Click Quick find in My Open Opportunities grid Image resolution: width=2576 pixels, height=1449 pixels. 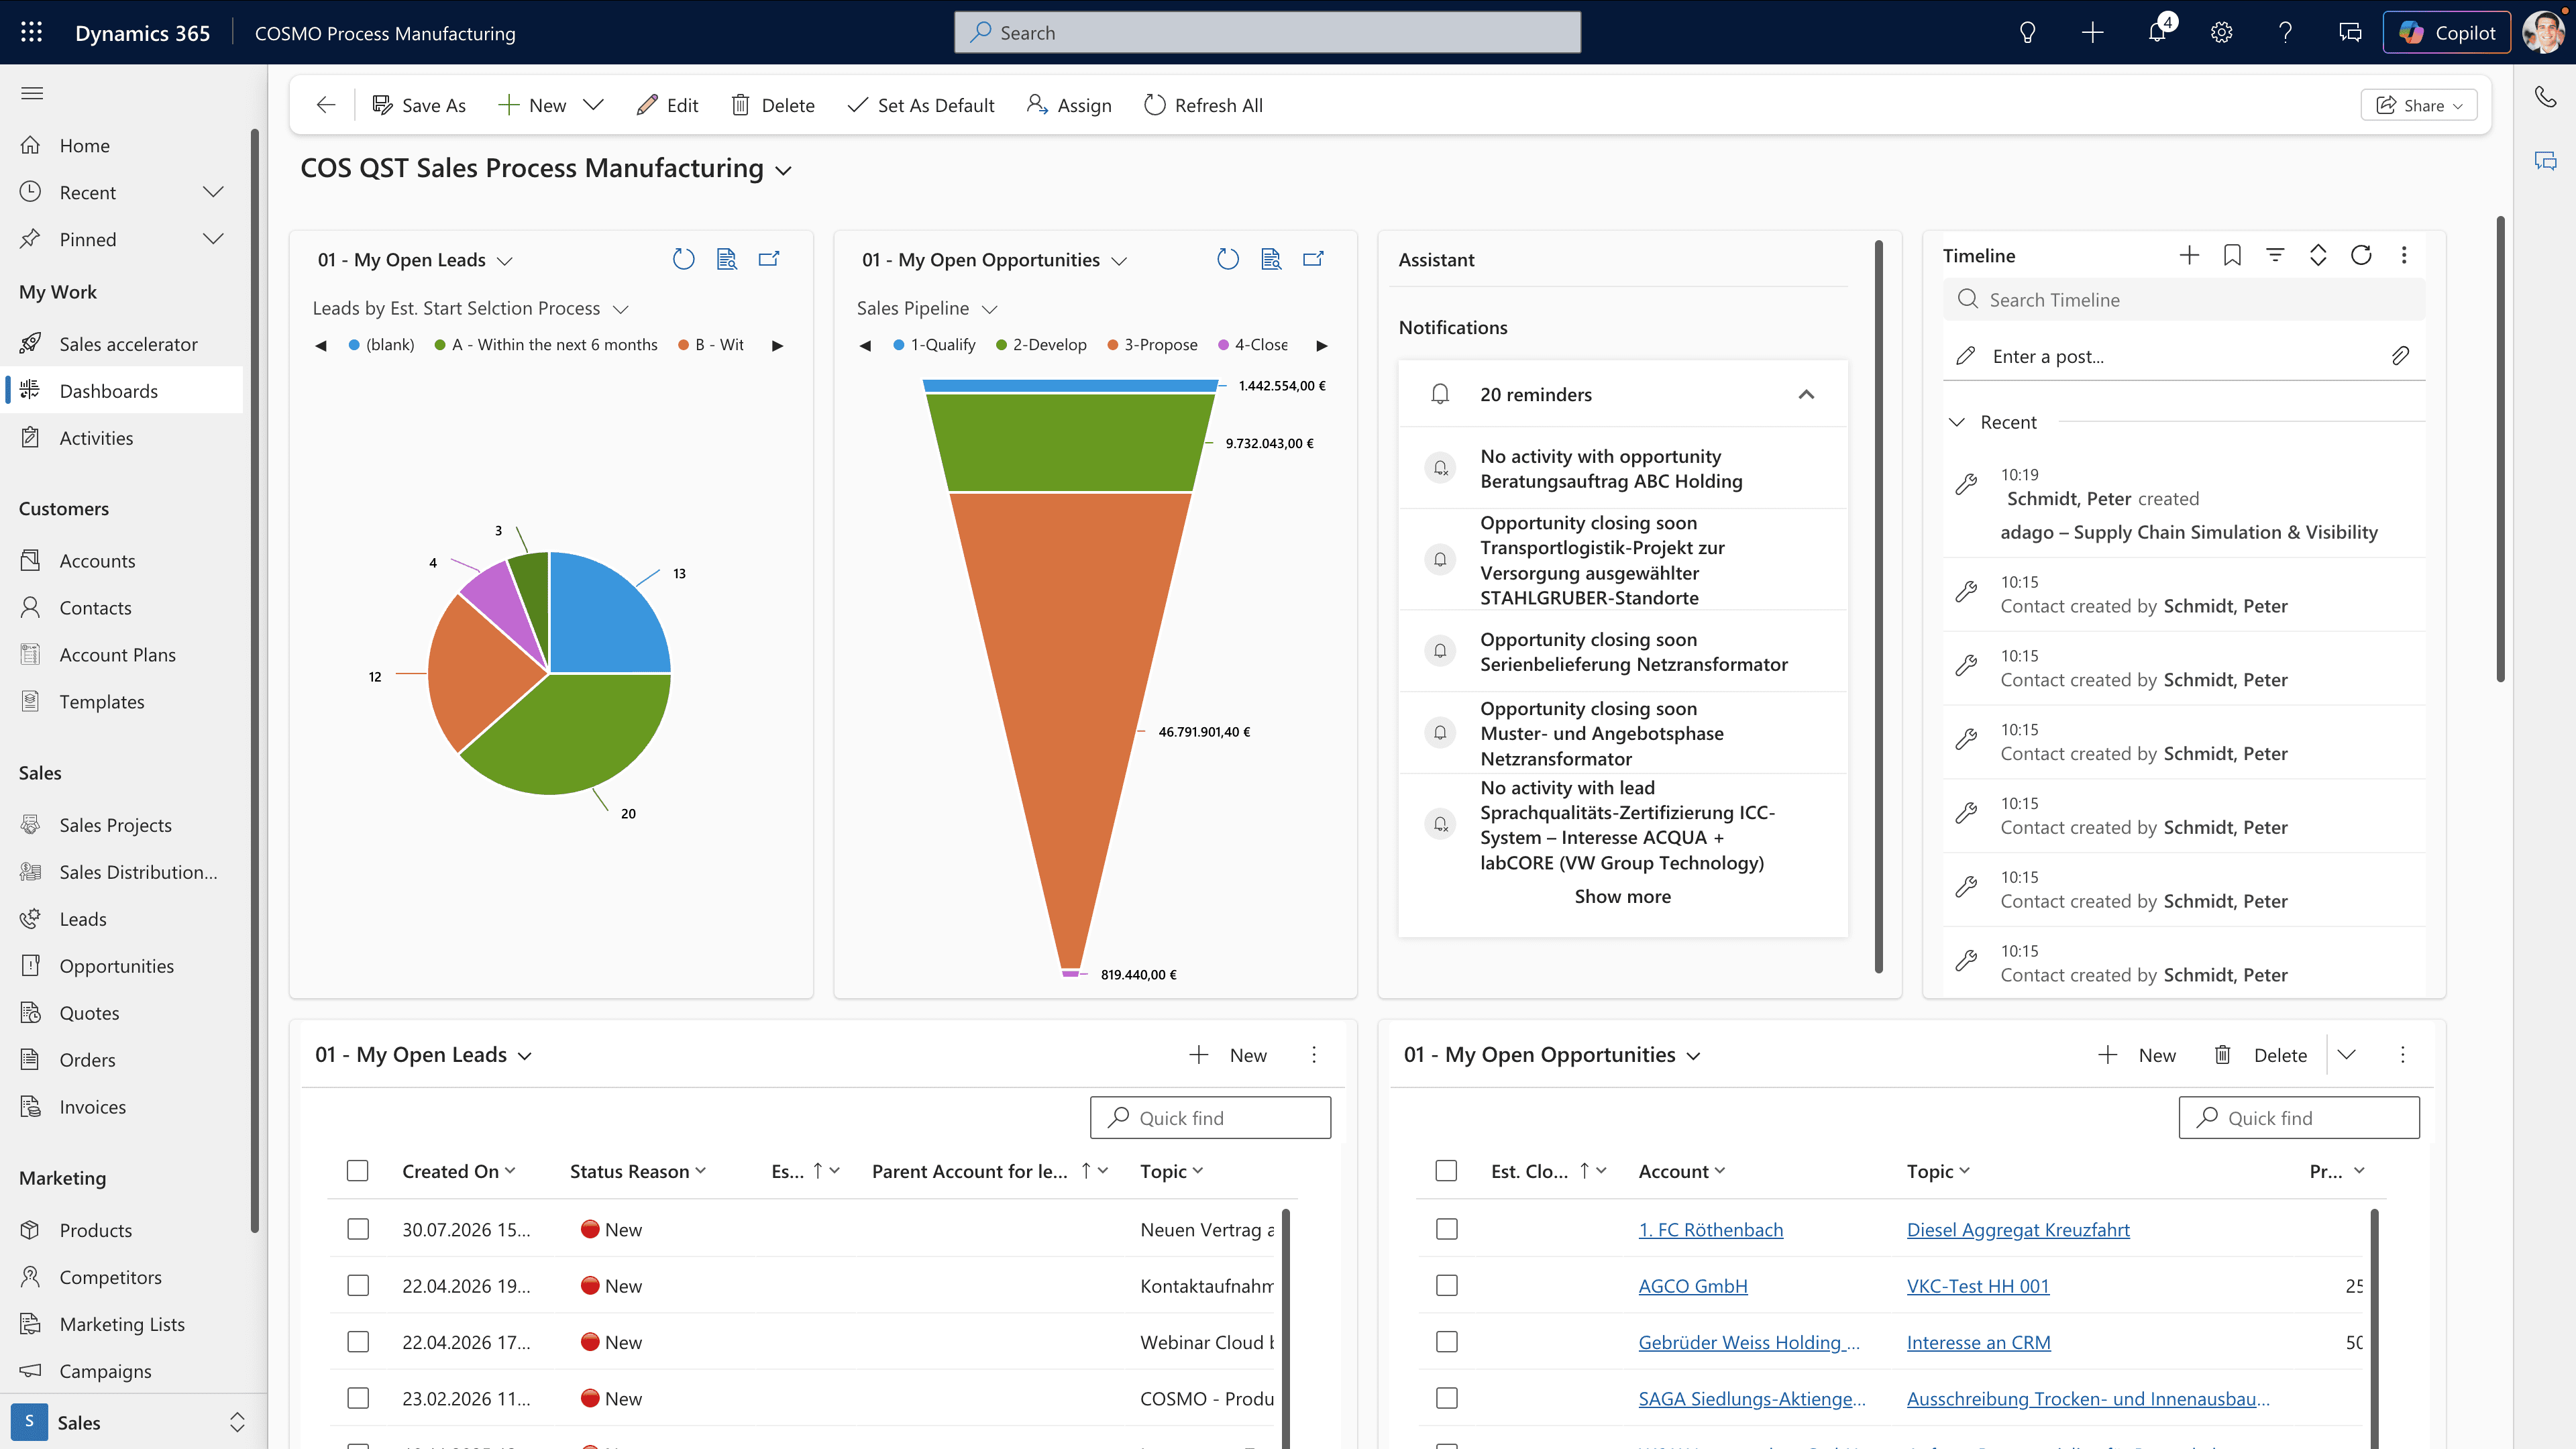(x=2299, y=1117)
